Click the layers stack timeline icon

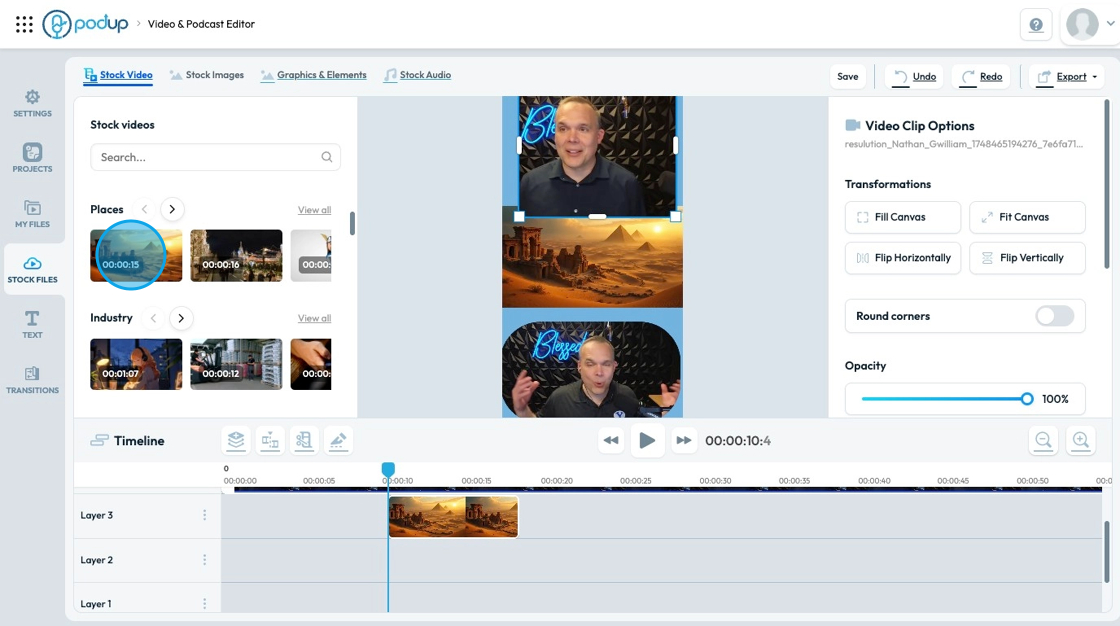(236, 440)
